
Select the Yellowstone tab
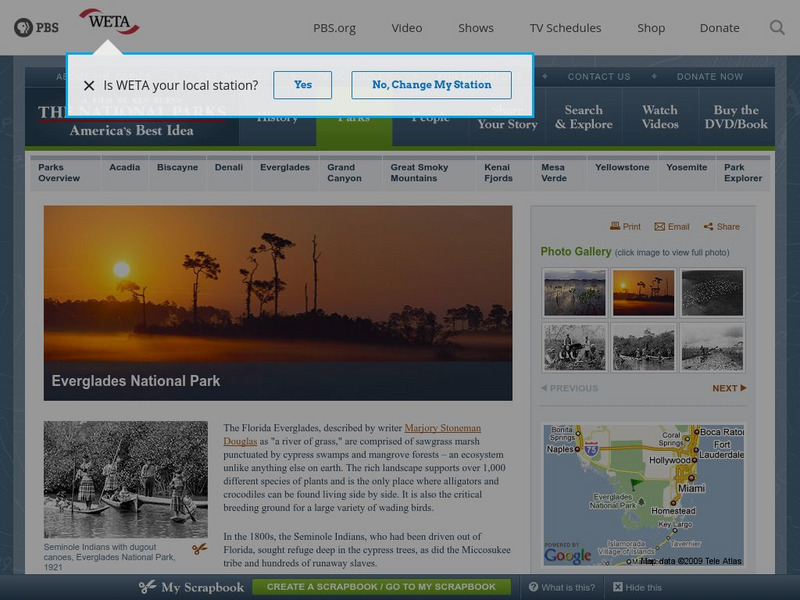(x=622, y=172)
